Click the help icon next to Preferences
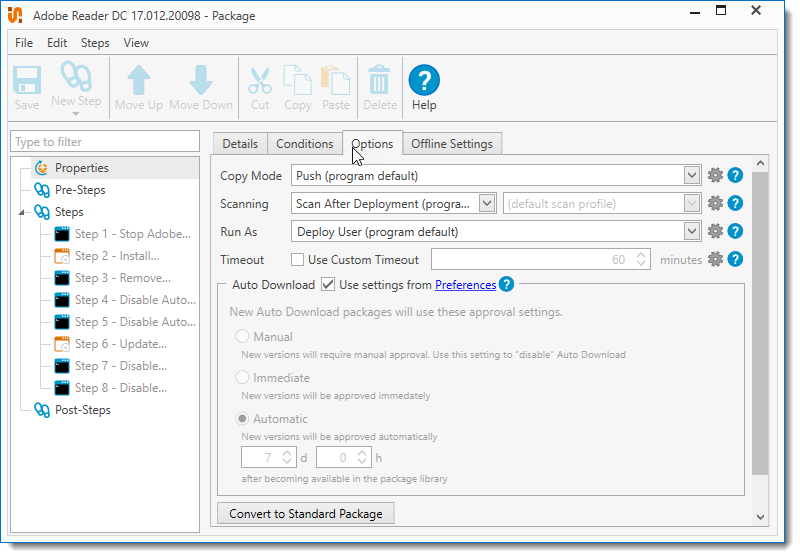Viewport: 800px width, 558px height. [x=507, y=285]
